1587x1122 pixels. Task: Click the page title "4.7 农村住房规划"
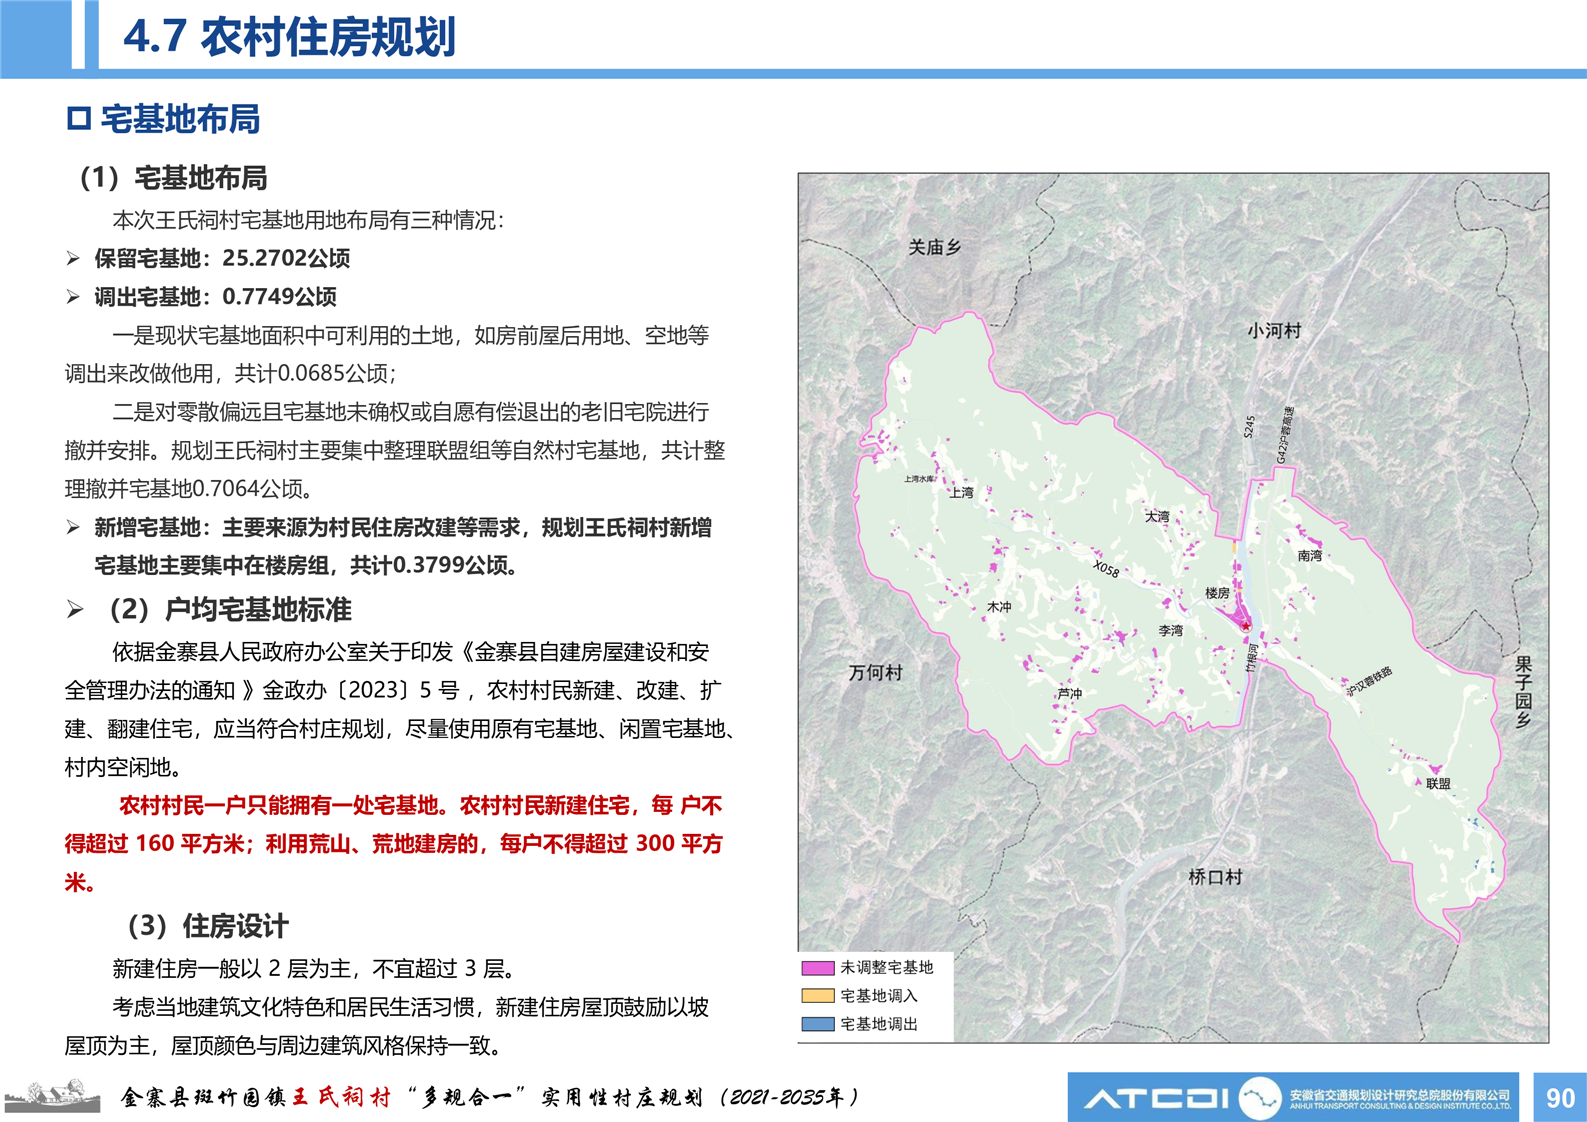click(x=290, y=37)
